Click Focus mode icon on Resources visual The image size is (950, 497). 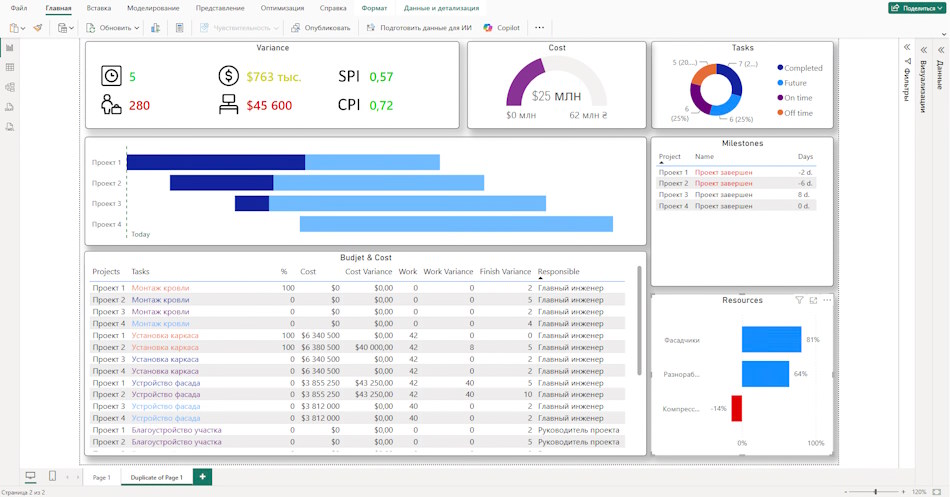pyautogui.click(x=813, y=300)
